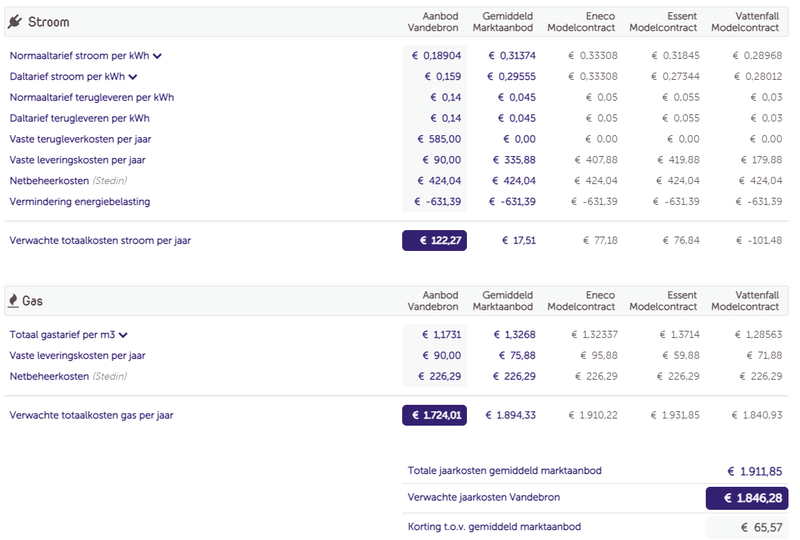Select Vaste terugleverkosten per jaar label
Screen dimensions: 800x540
pos(80,139)
